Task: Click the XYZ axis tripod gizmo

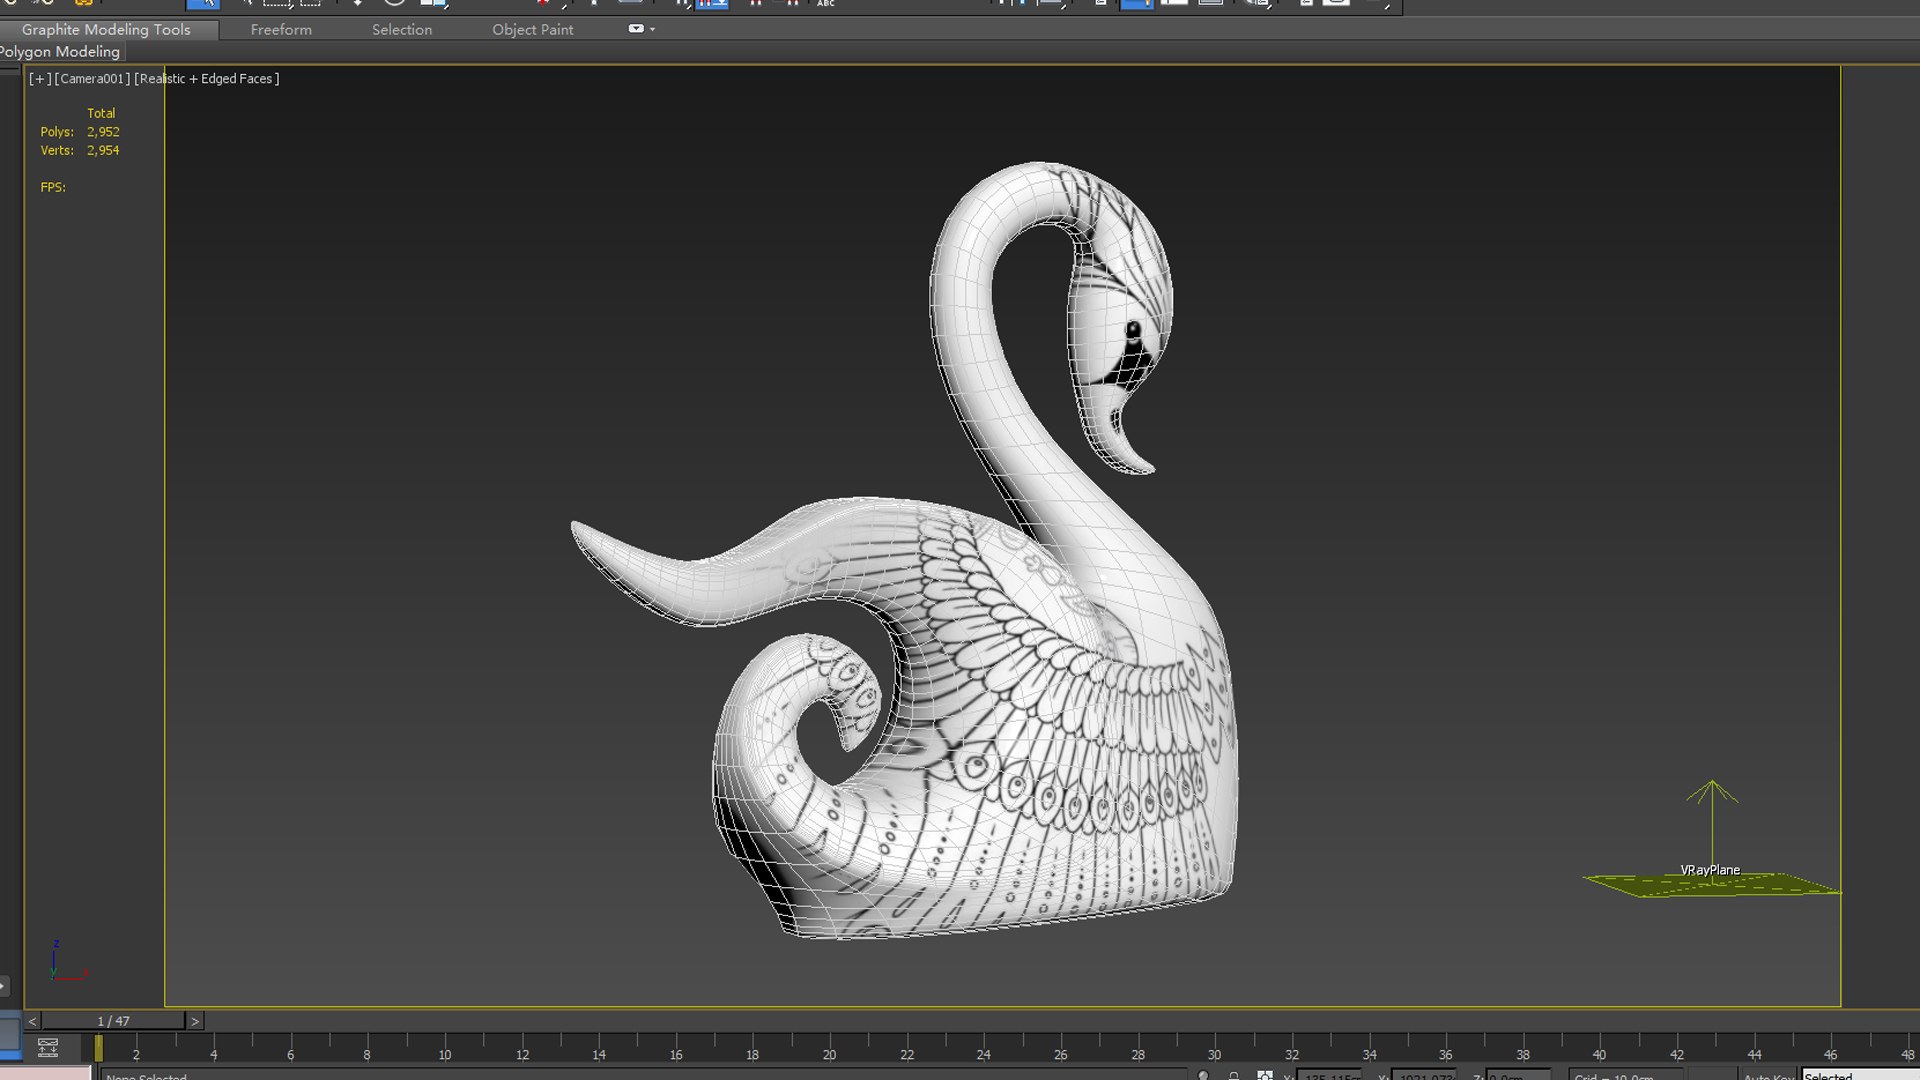Action: click(67, 960)
